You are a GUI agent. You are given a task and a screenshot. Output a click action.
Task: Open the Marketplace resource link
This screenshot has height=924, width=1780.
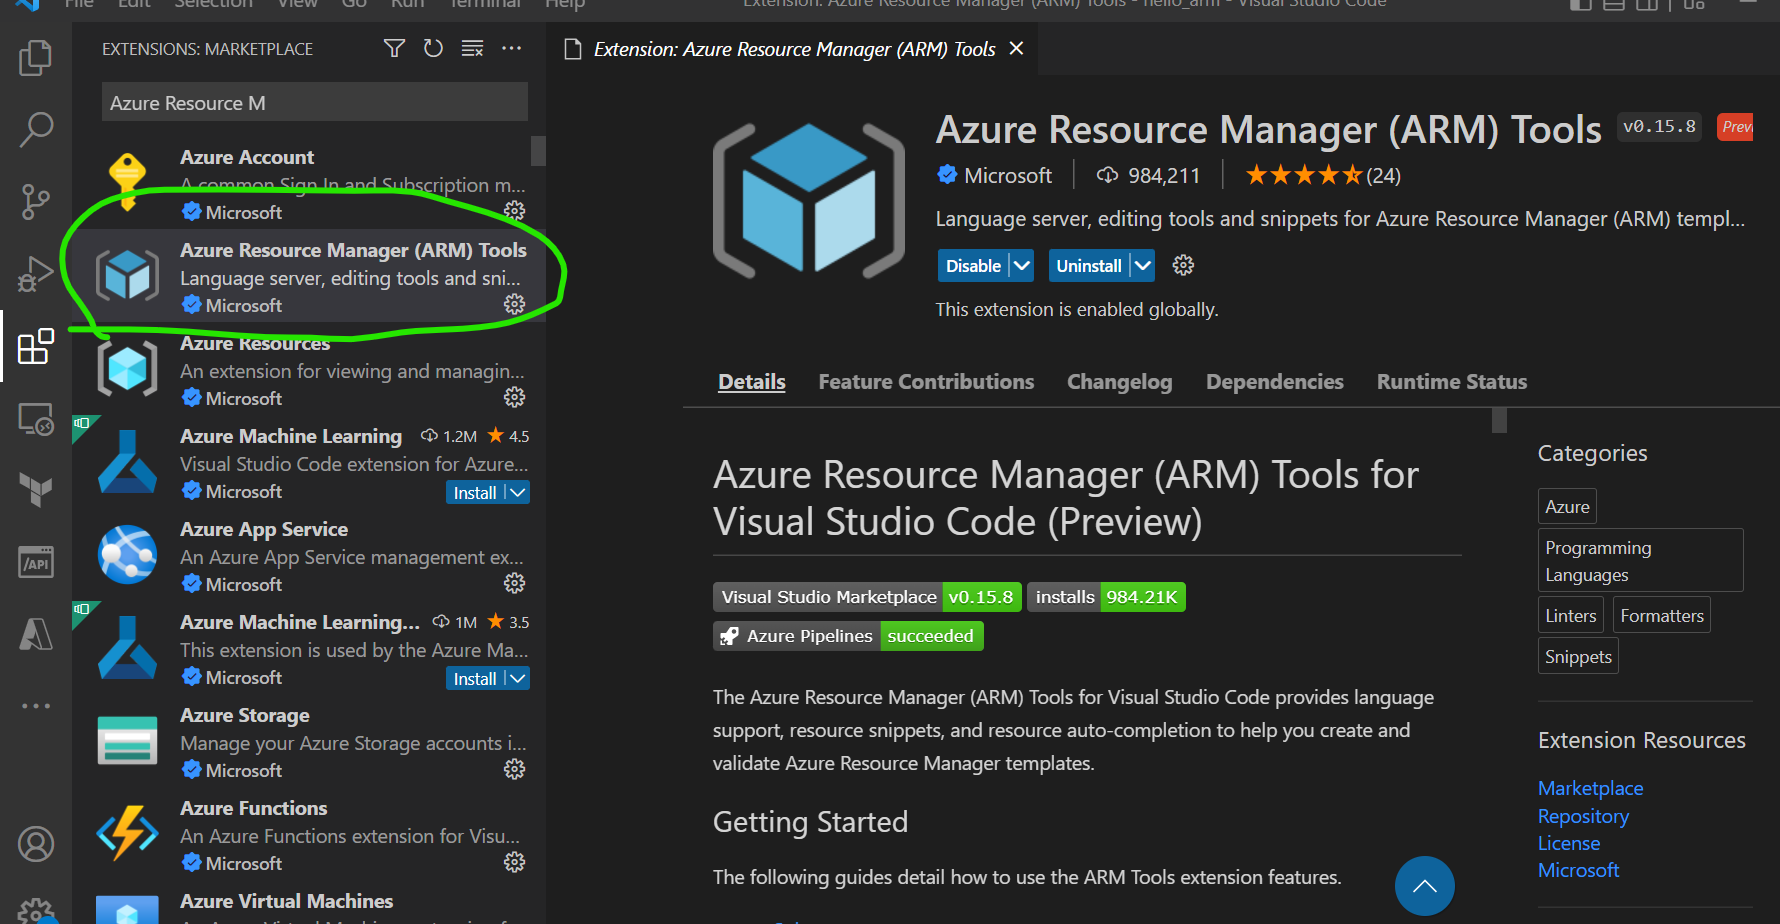pos(1590,788)
